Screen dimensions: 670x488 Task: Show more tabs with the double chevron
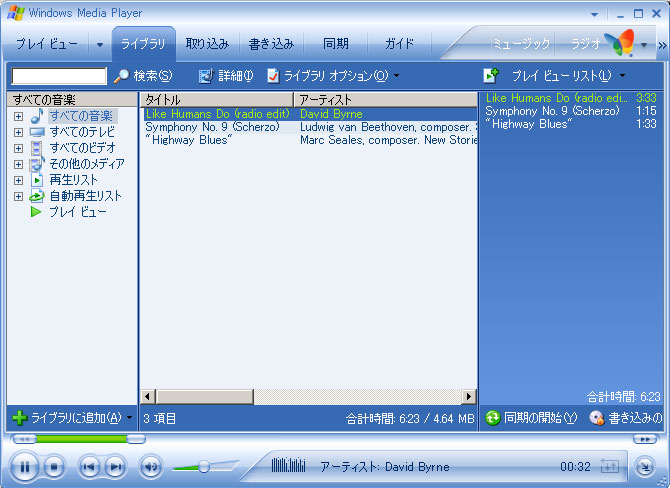(662, 45)
